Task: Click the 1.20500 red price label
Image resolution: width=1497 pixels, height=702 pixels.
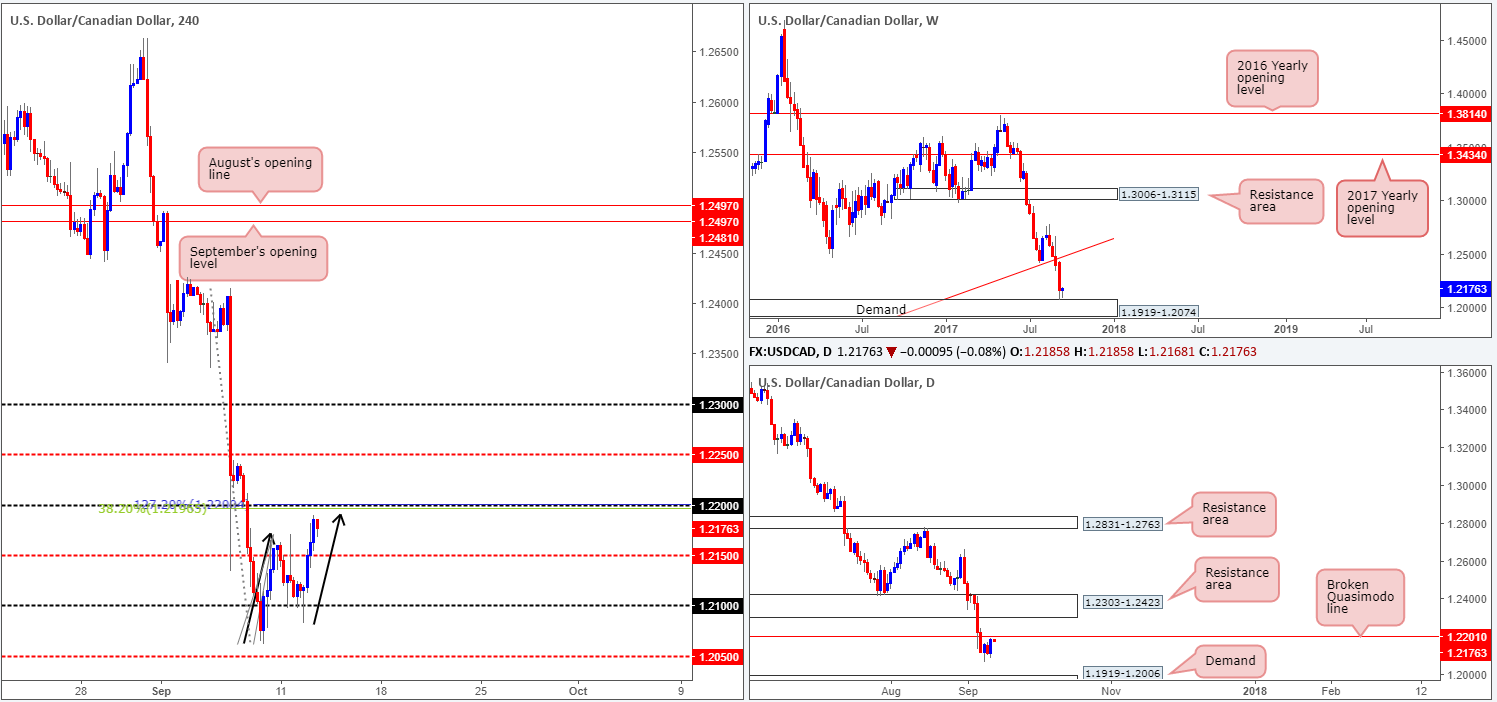Action: tap(719, 656)
